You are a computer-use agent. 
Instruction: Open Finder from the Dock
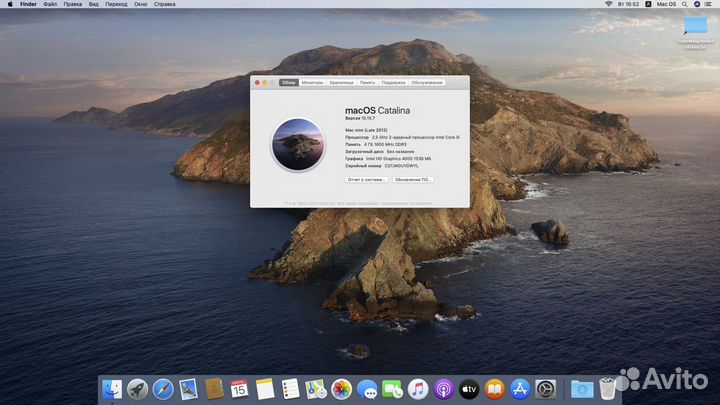tap(112, 389)
